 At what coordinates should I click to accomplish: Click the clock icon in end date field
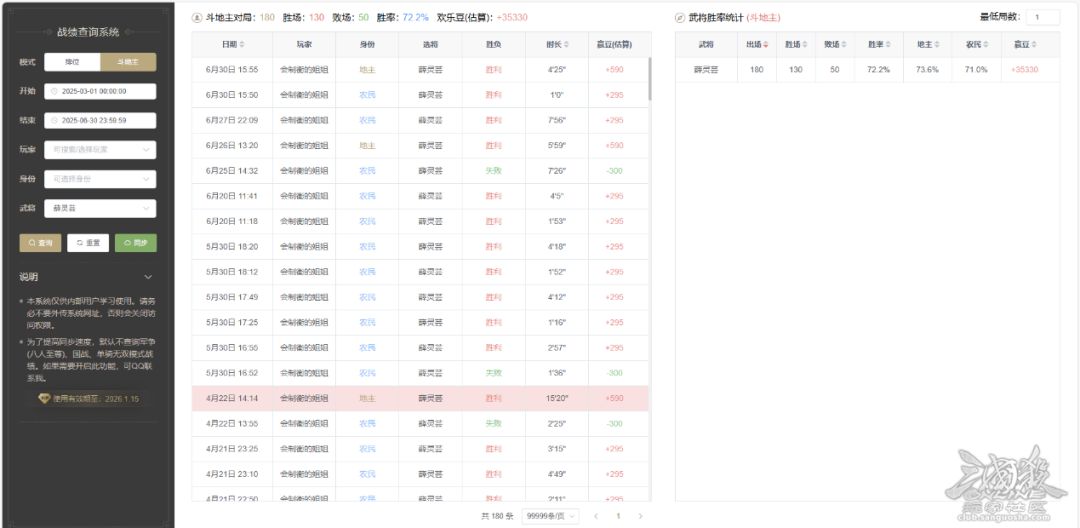click(54, 120)
